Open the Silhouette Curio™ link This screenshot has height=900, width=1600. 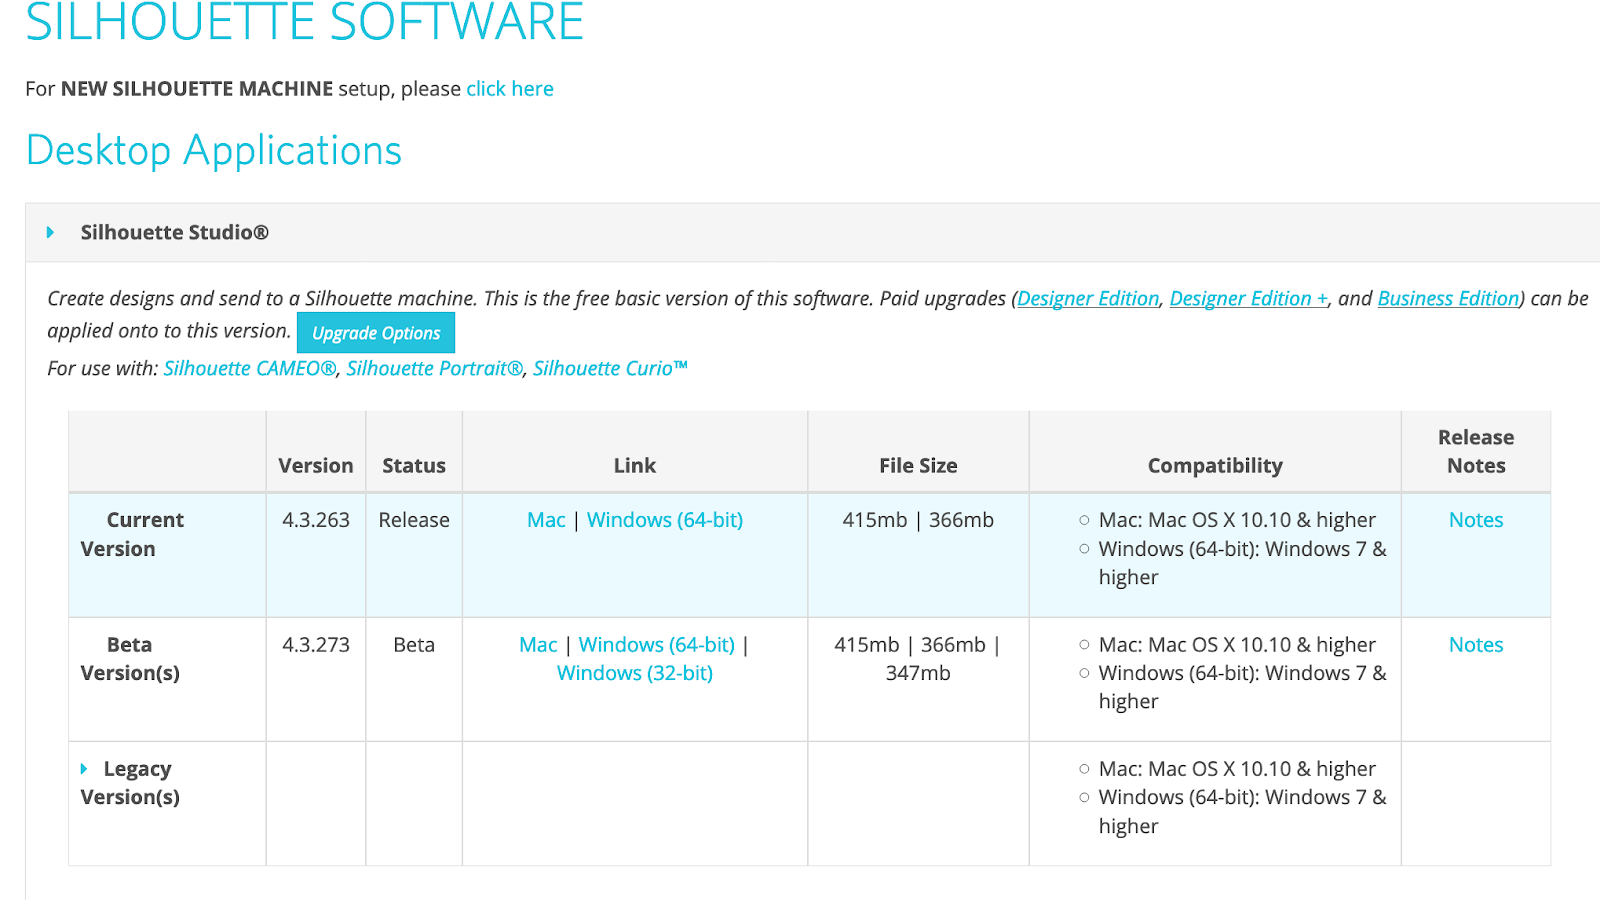tap(611, 368)
